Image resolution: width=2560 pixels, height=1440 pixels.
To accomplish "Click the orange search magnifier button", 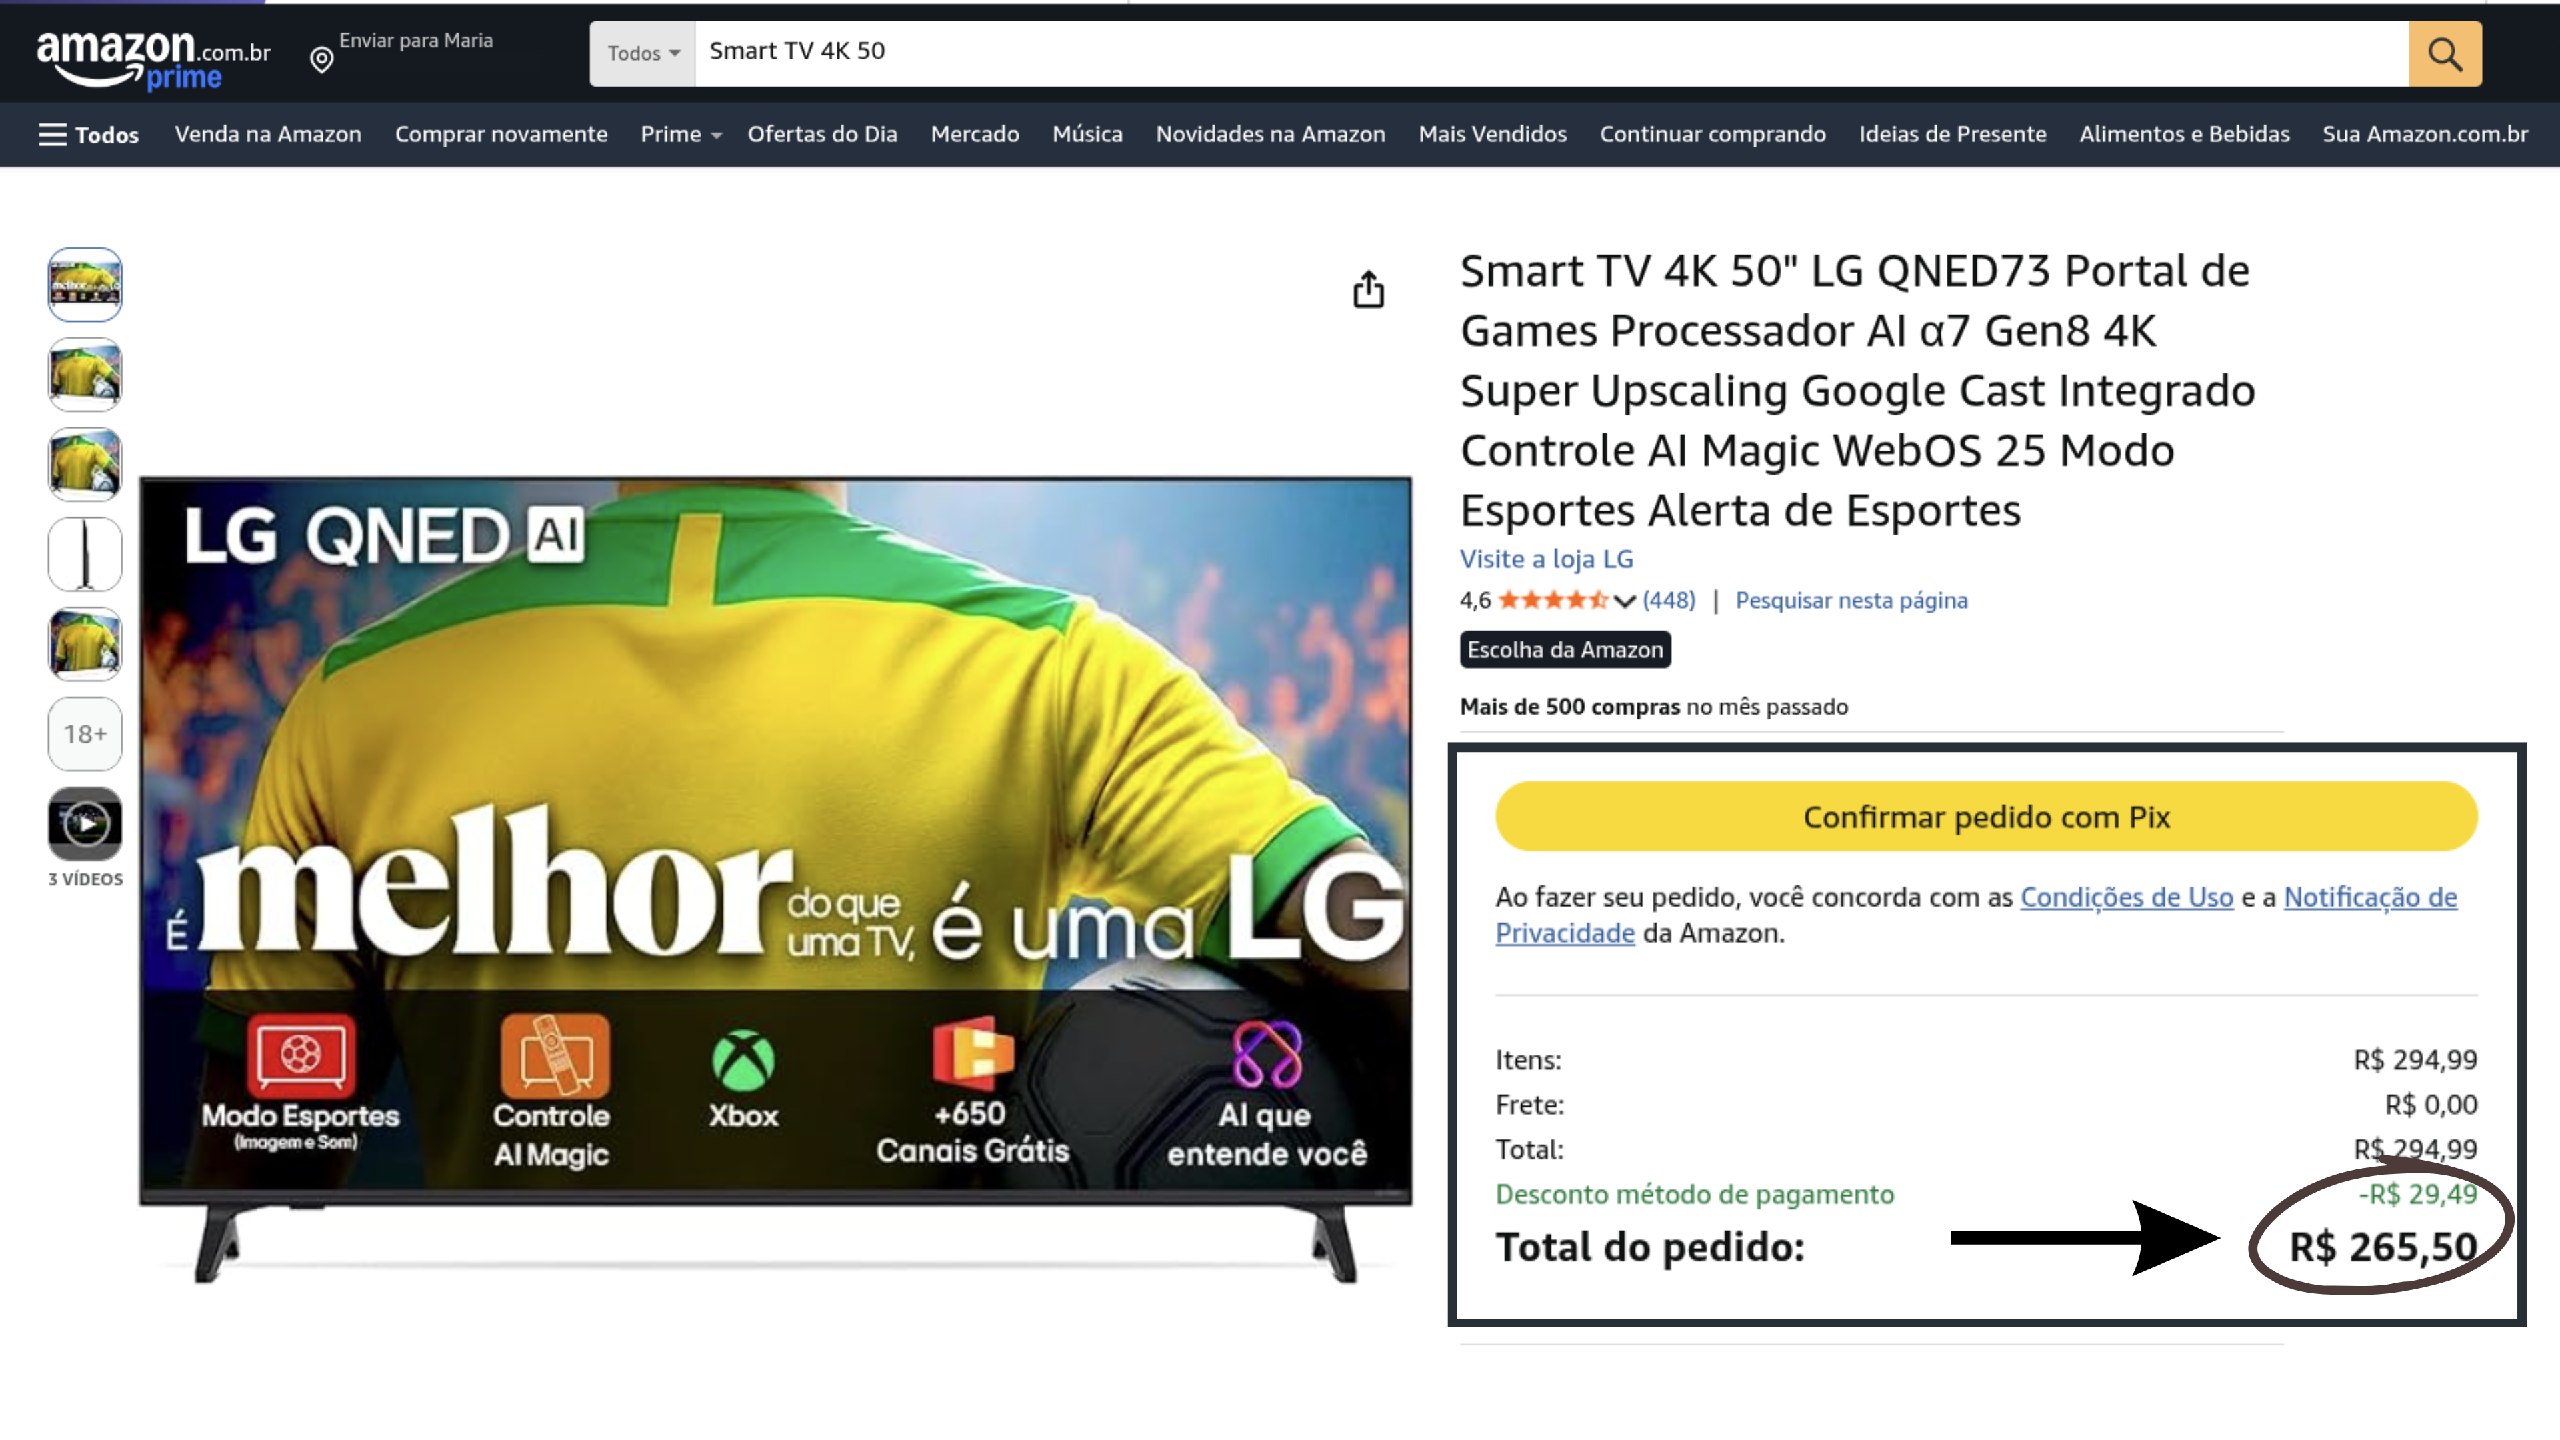I will pos(2444,54).
